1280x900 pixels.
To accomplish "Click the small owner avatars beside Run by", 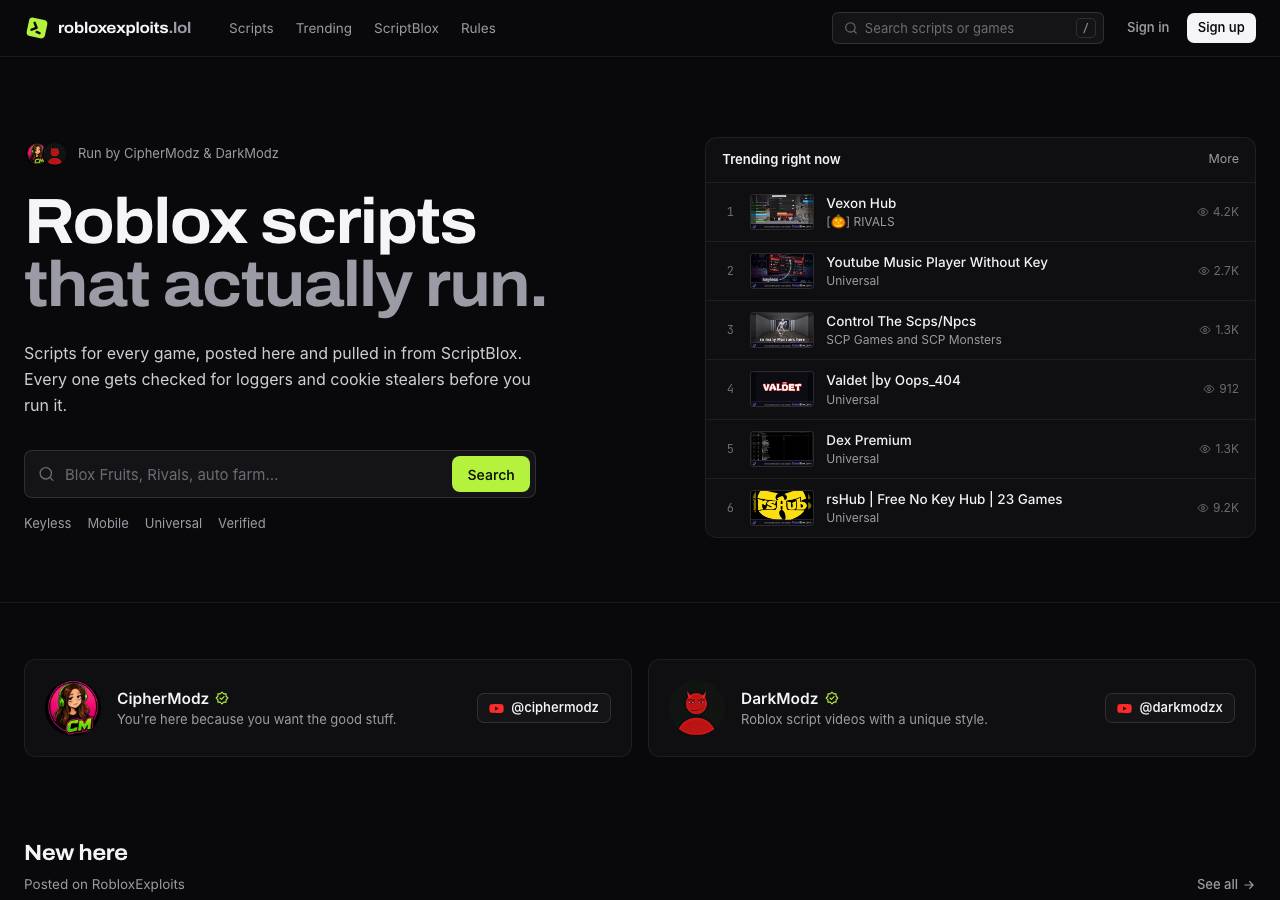I will tap(46, 154).
